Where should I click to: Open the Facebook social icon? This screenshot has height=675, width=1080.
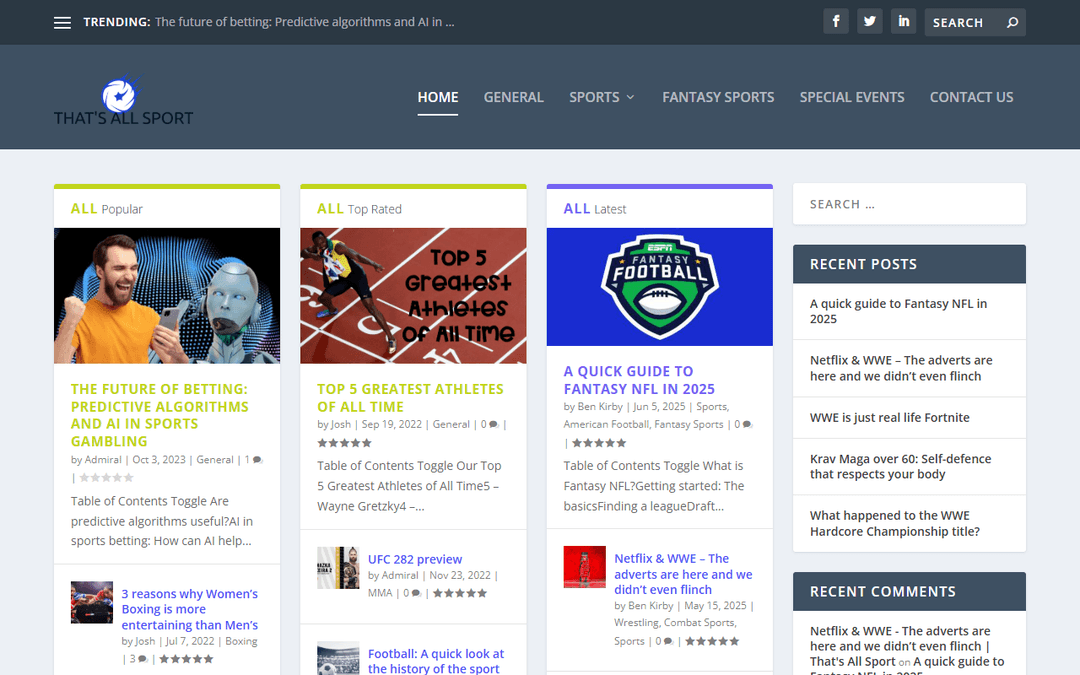[835, 21]
